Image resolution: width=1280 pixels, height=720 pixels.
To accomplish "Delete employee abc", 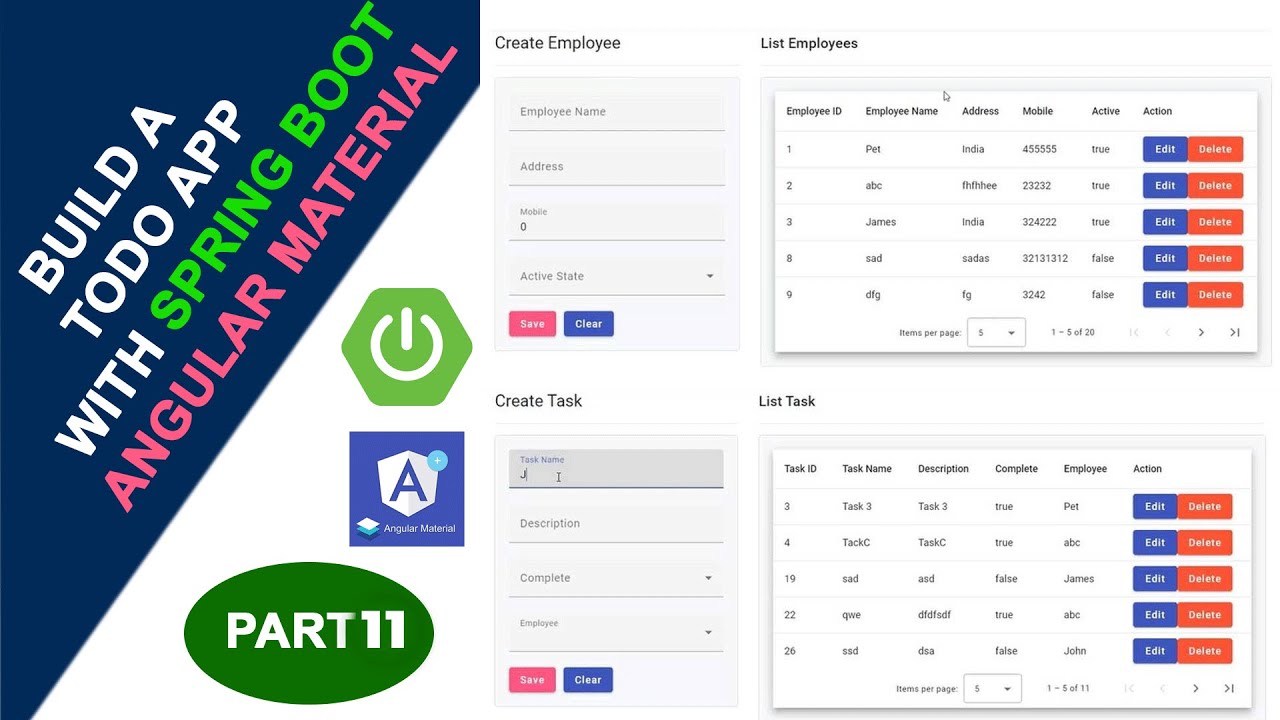I will coord(1215,185).
